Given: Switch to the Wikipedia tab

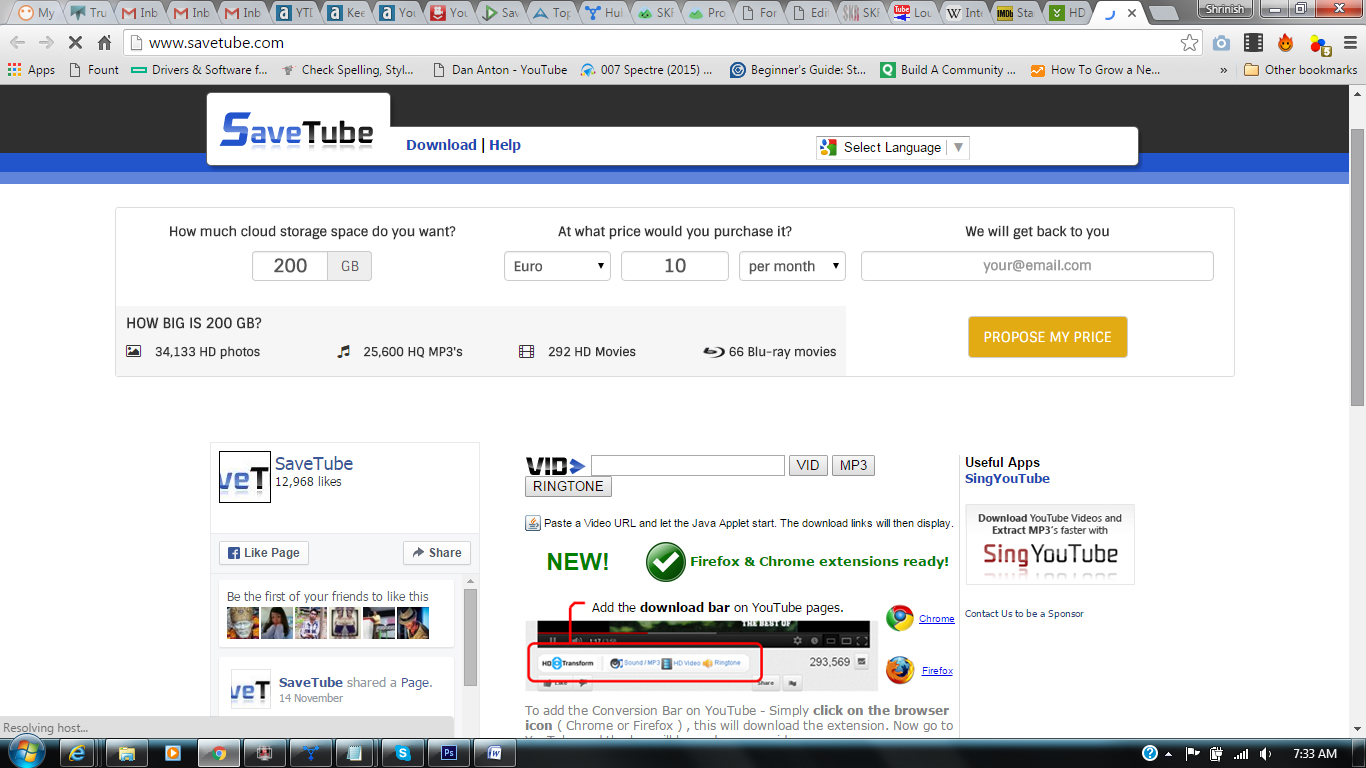Looking at the screenshot, I should (x=962, y=13).
